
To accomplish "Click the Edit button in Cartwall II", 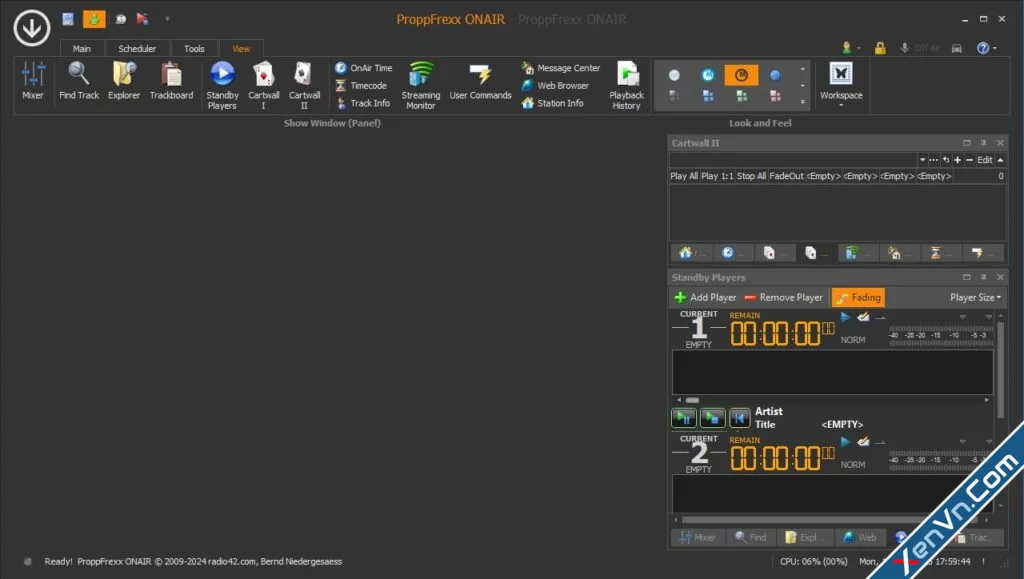I will [985, 160].
